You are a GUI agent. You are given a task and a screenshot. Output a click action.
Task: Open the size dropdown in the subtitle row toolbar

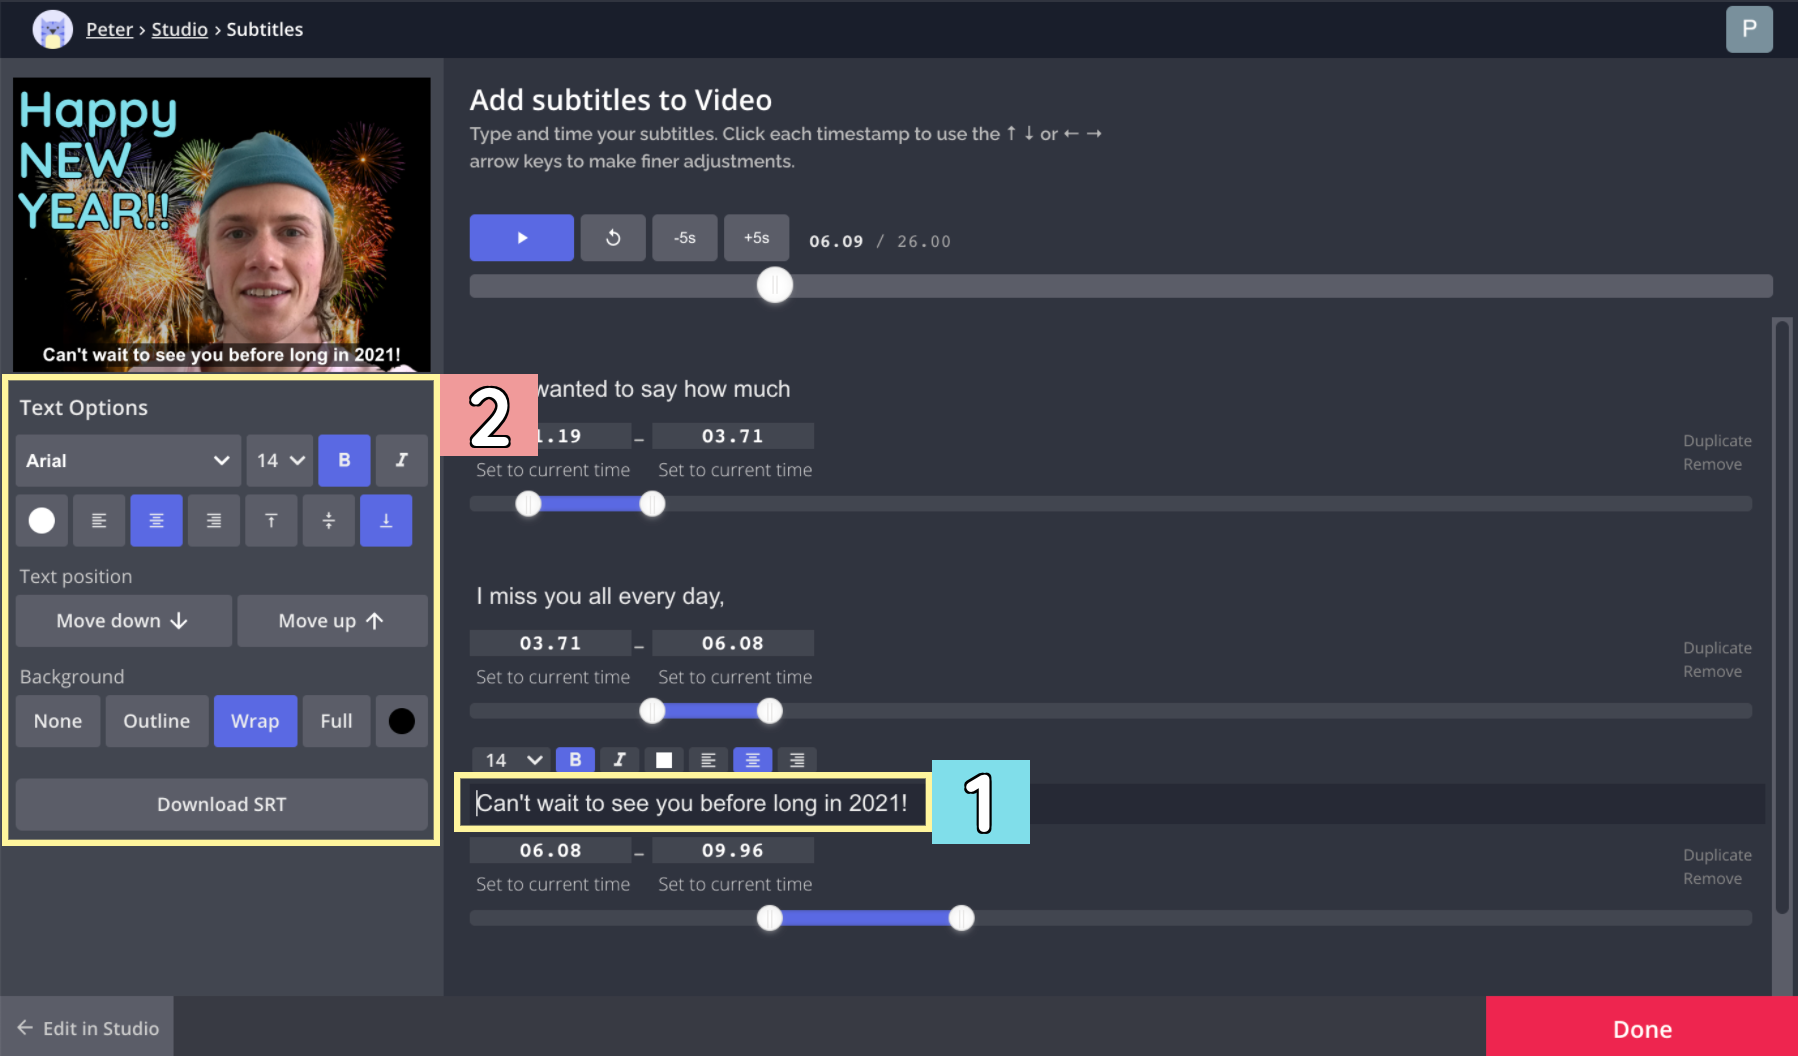tap(510, 760)
